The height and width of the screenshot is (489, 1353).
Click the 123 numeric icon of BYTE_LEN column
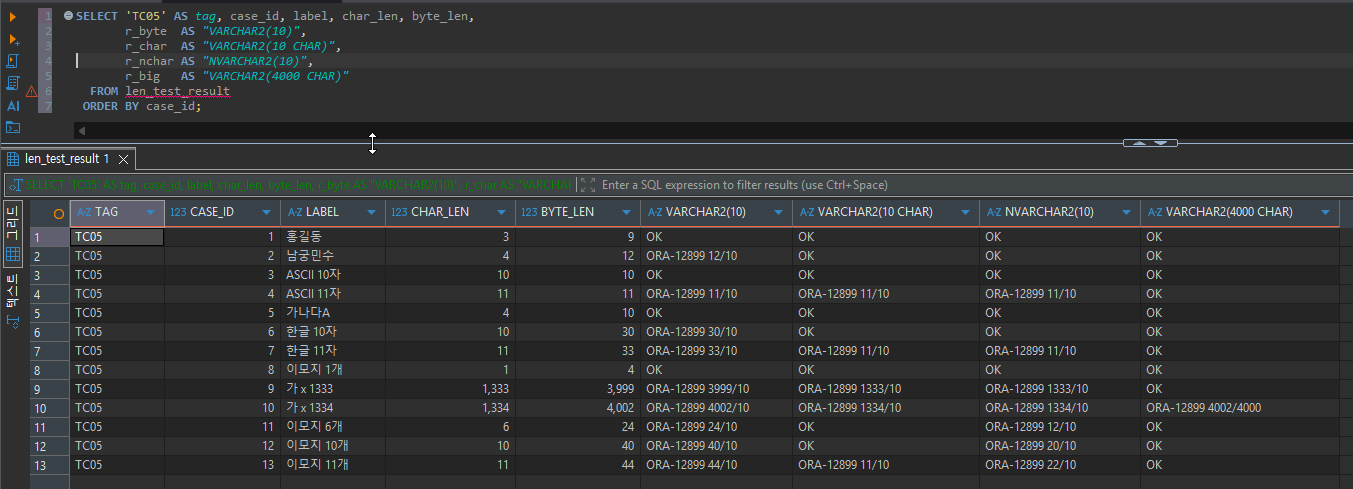click(528, 212)
